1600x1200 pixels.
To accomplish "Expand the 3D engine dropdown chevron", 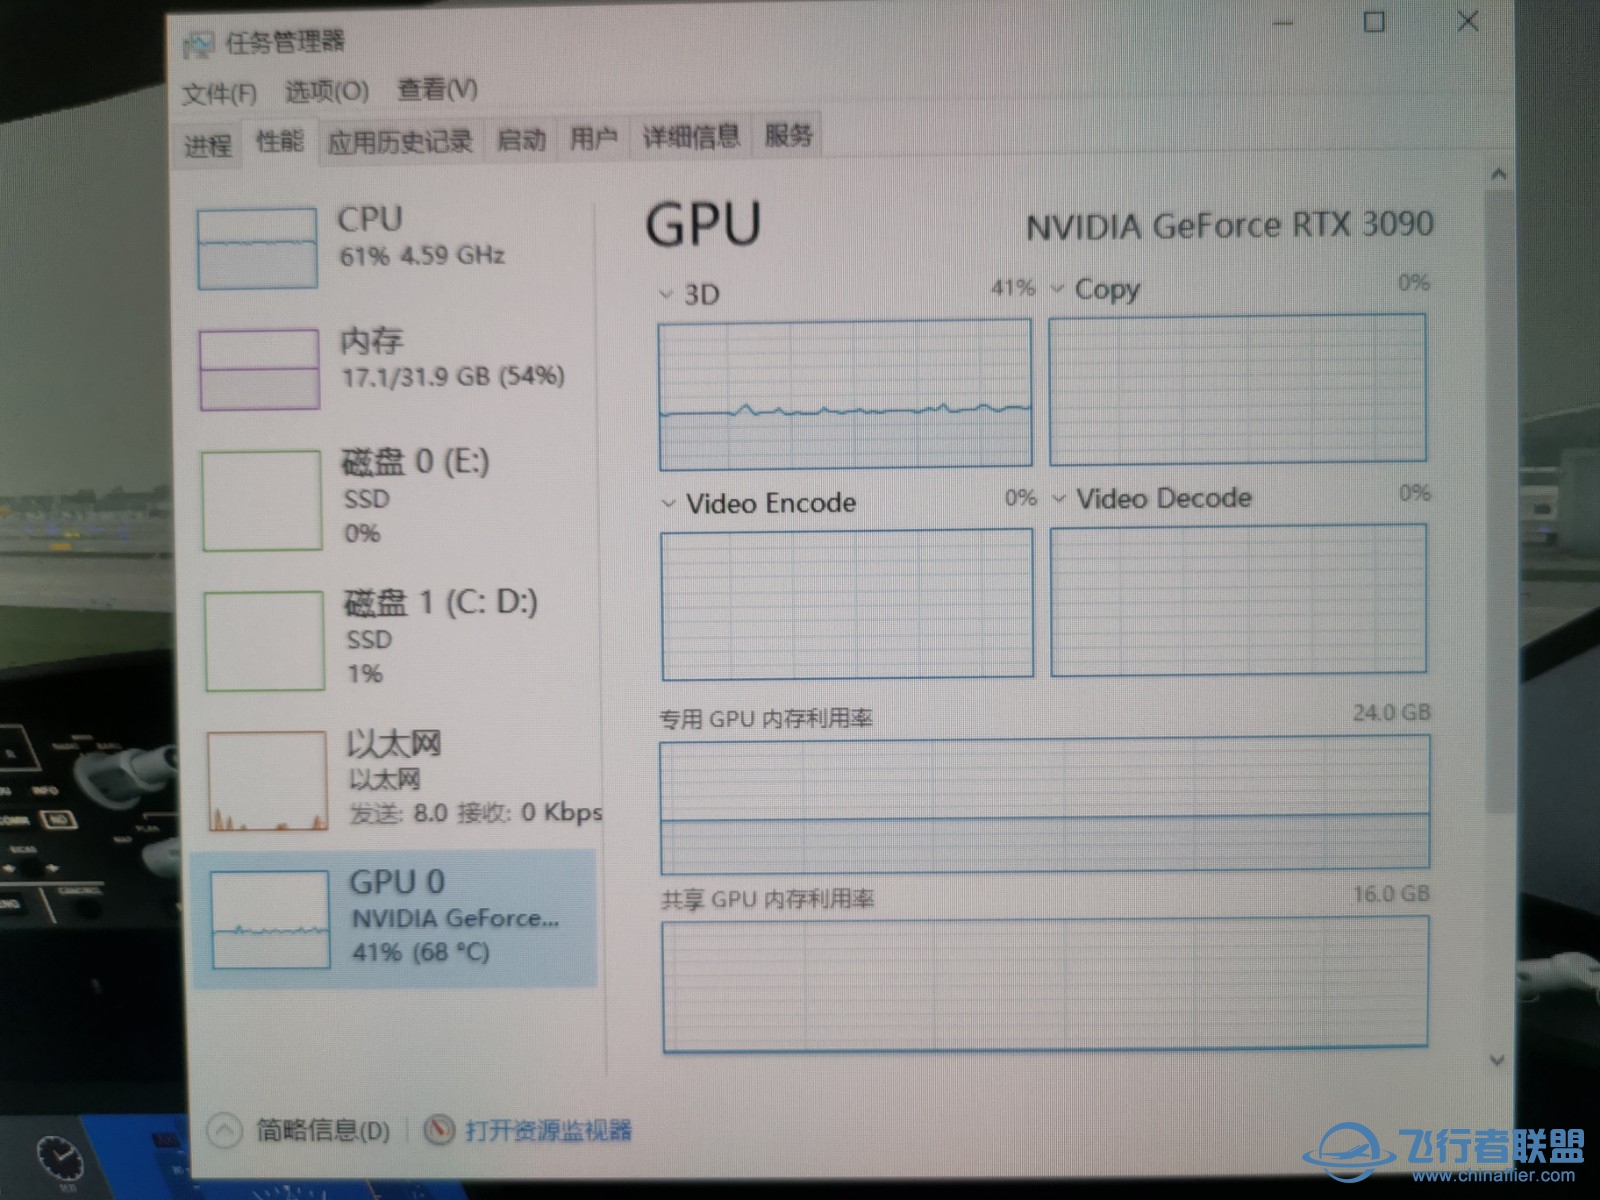I will [665, 295].
